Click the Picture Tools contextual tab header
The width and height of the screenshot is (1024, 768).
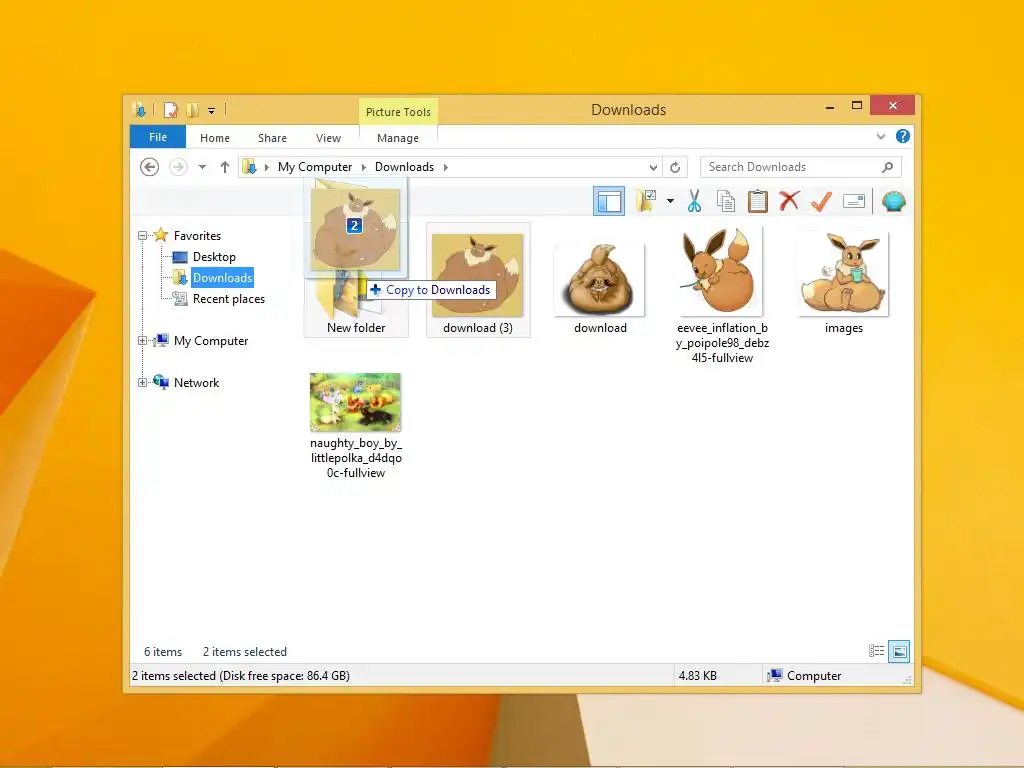tap(398, 112)
